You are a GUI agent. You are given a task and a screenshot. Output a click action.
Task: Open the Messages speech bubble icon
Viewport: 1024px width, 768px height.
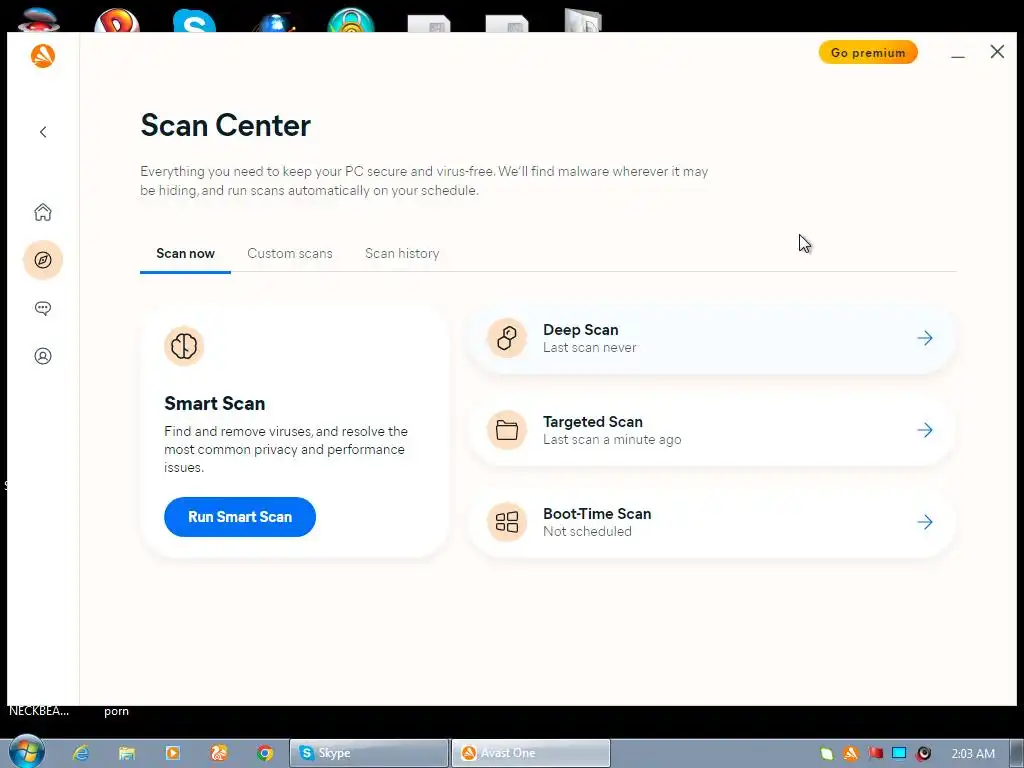(x=43, y=308)
